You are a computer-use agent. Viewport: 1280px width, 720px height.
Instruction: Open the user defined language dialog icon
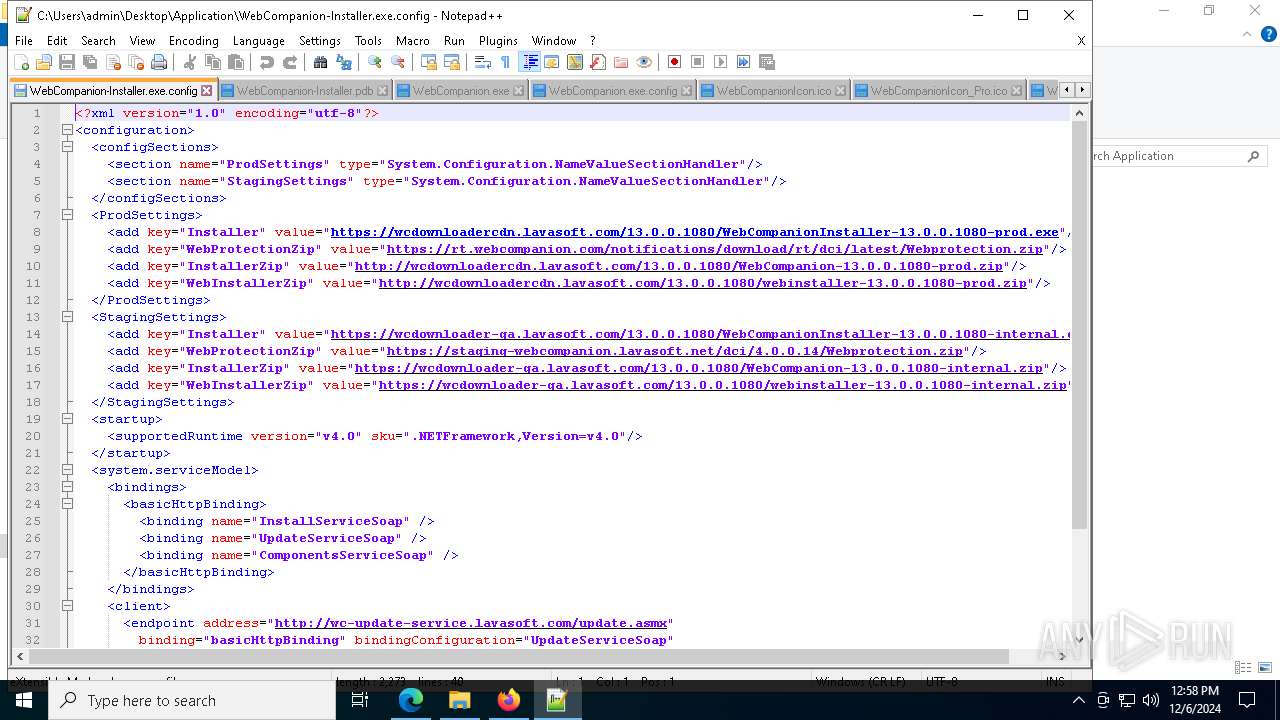click(x=552, y=62)
